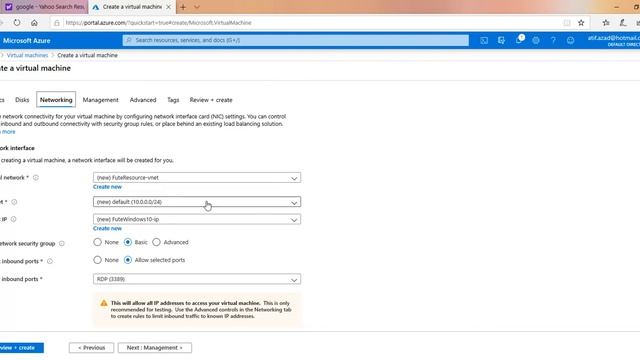The width and height of the screenshot is (640, 360).
Task: Click browser refresh icon
Action: [17, 23]
